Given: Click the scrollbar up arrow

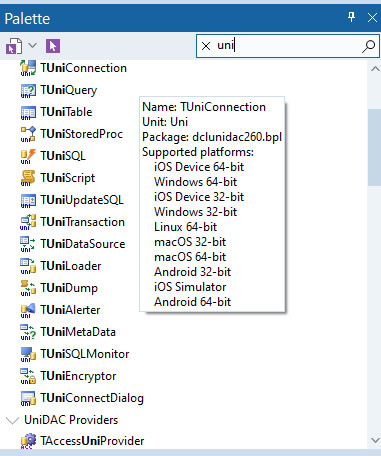Looking at the screenshot, I should [x=375, y=69].
